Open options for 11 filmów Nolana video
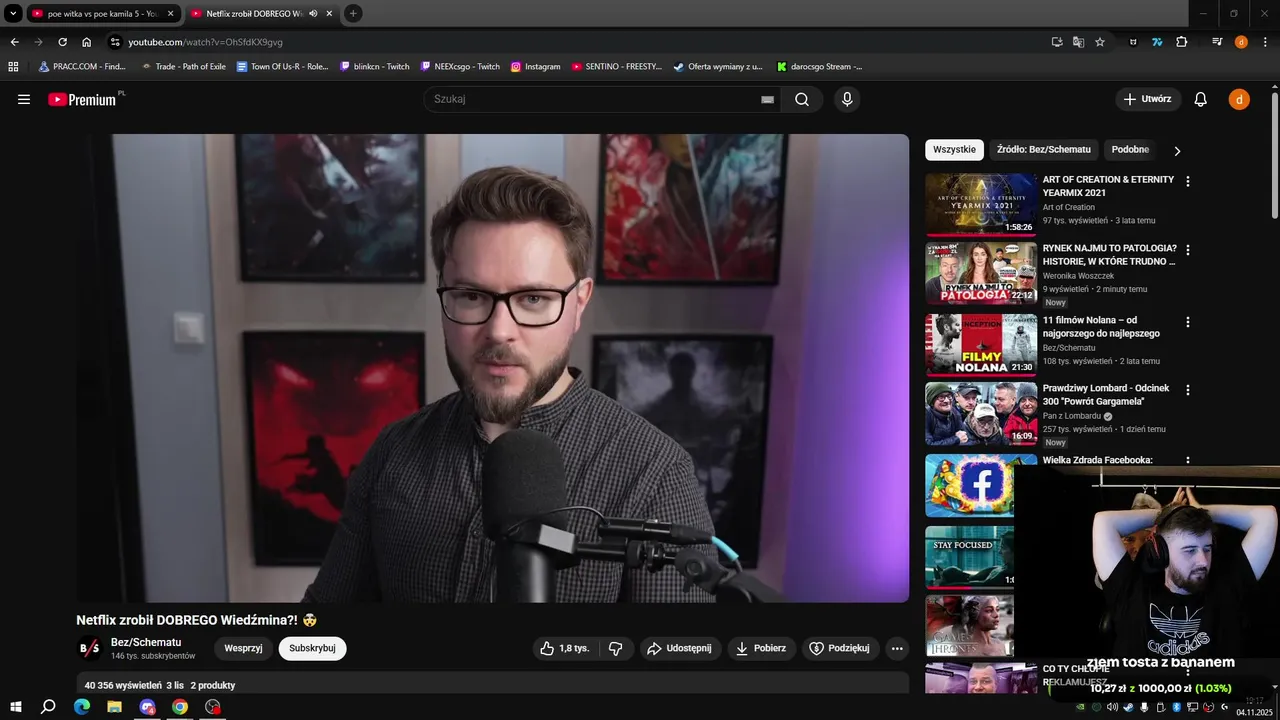This screenshot has width=1280, height=720. (1188, 322)
